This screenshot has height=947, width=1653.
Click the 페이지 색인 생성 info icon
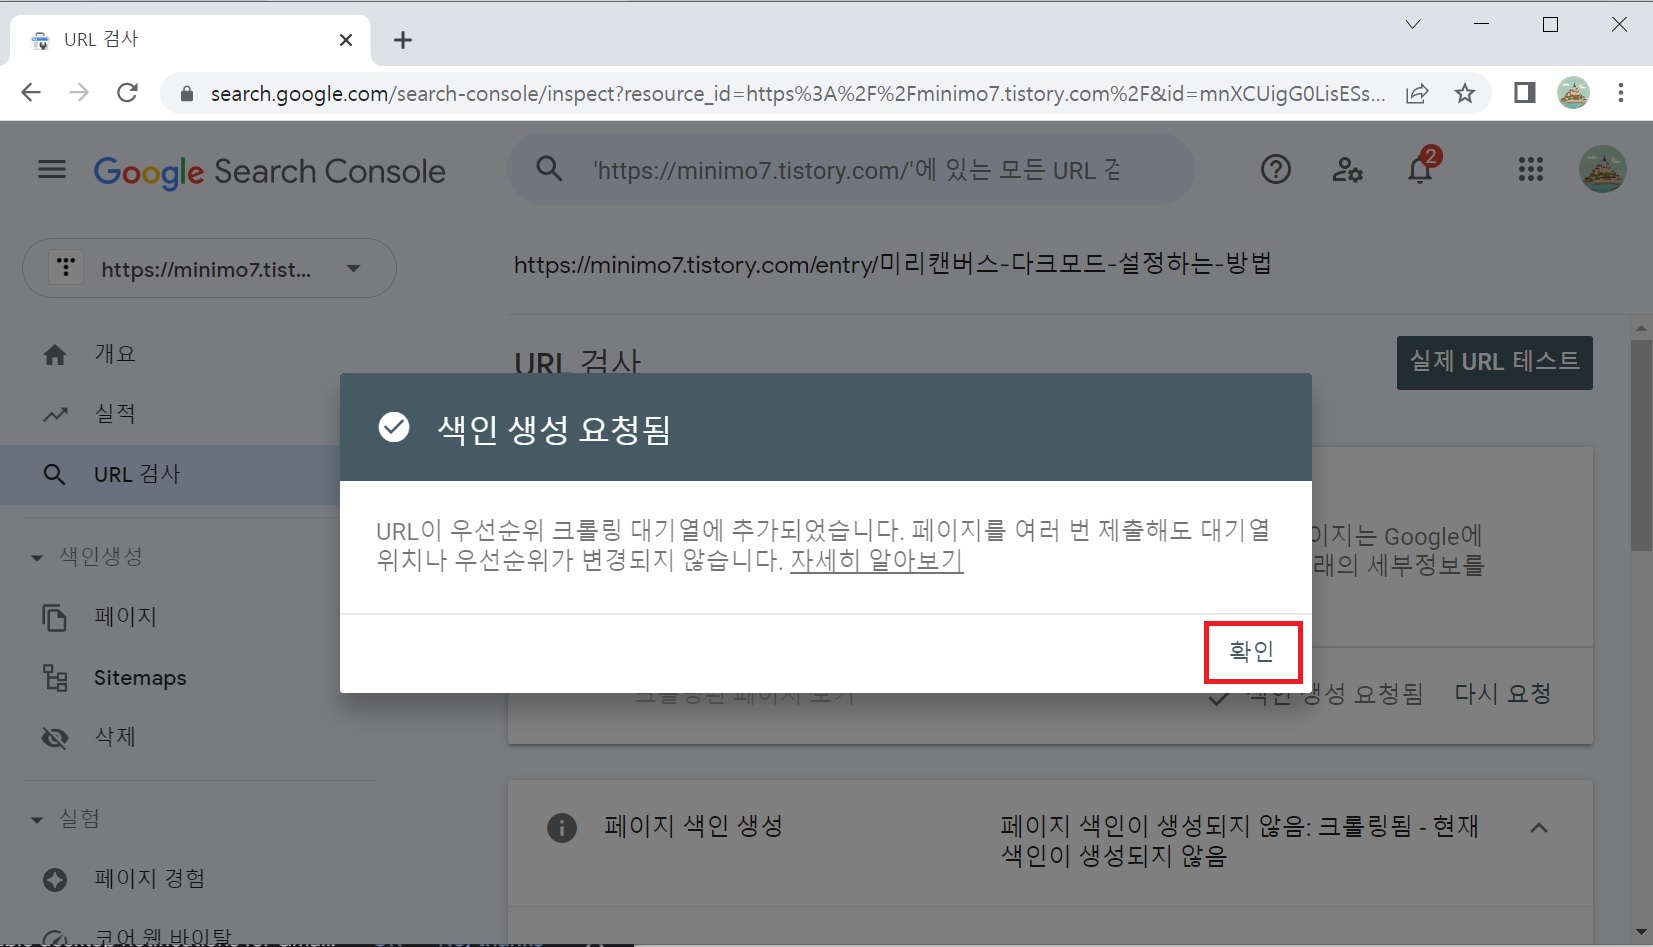[562, 828]
